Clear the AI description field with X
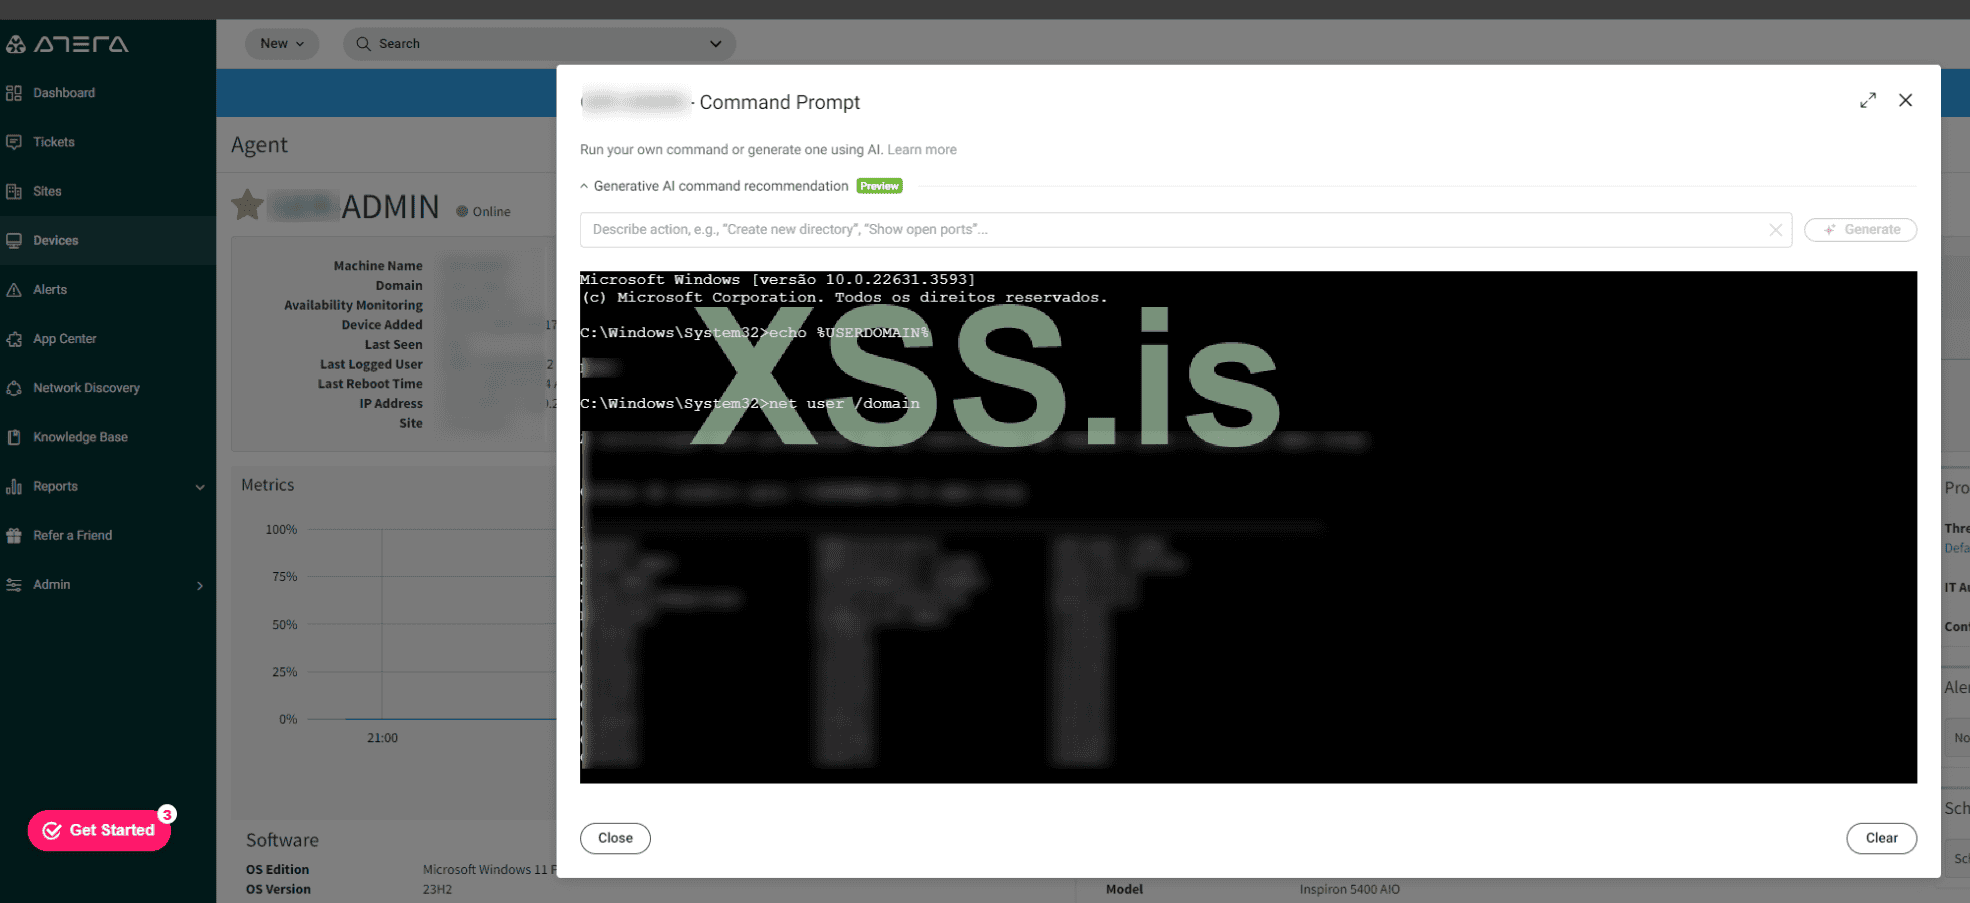 click(1776, 230)
